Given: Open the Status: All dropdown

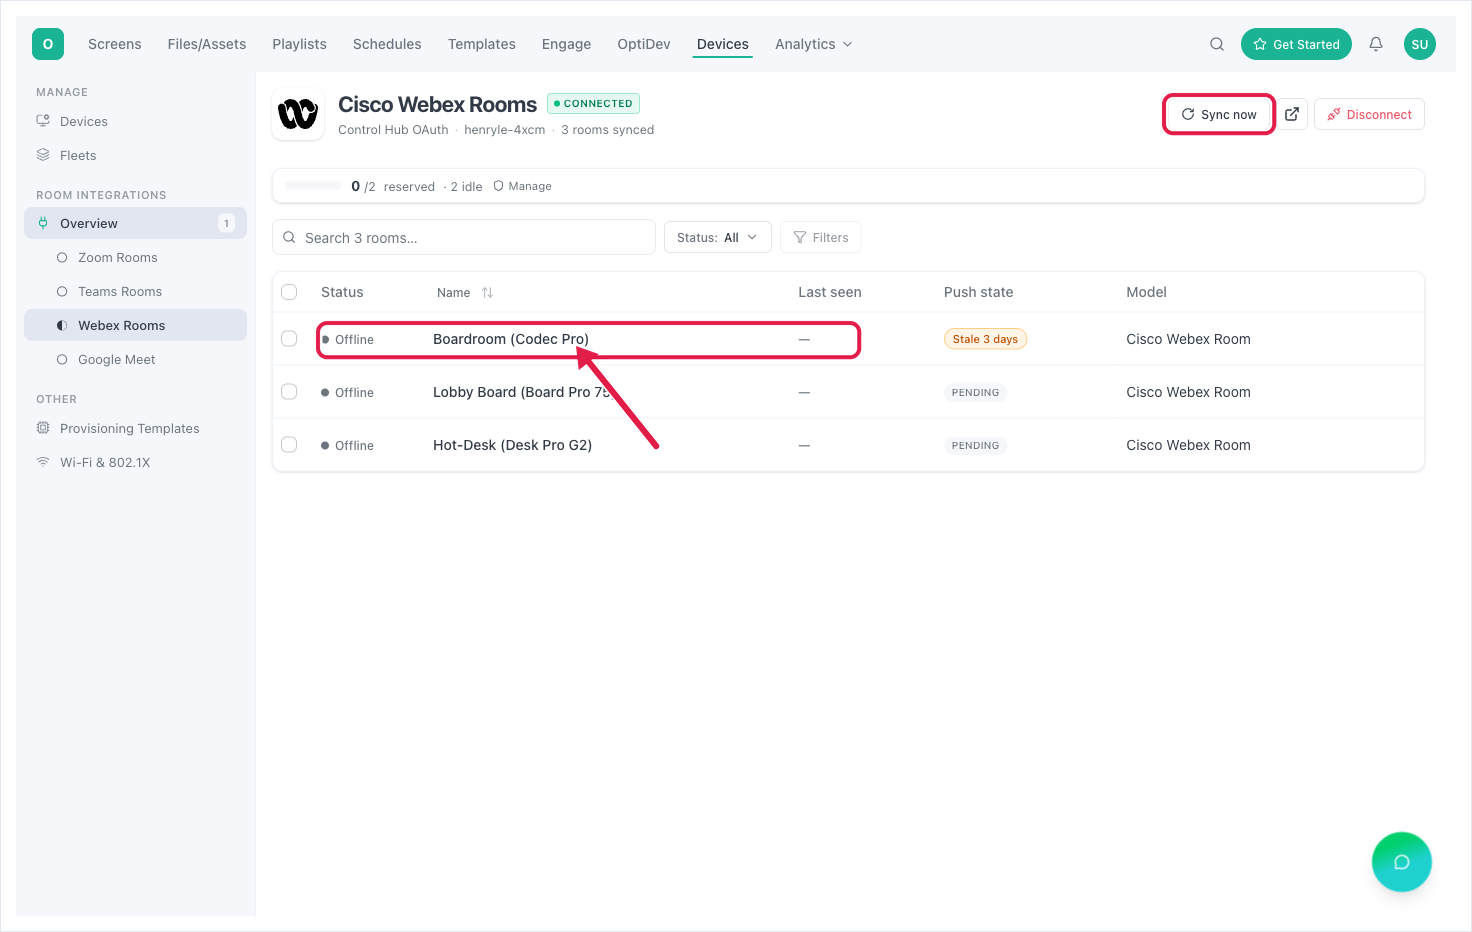Looking at the screenshot, I should tap(717, 237).
